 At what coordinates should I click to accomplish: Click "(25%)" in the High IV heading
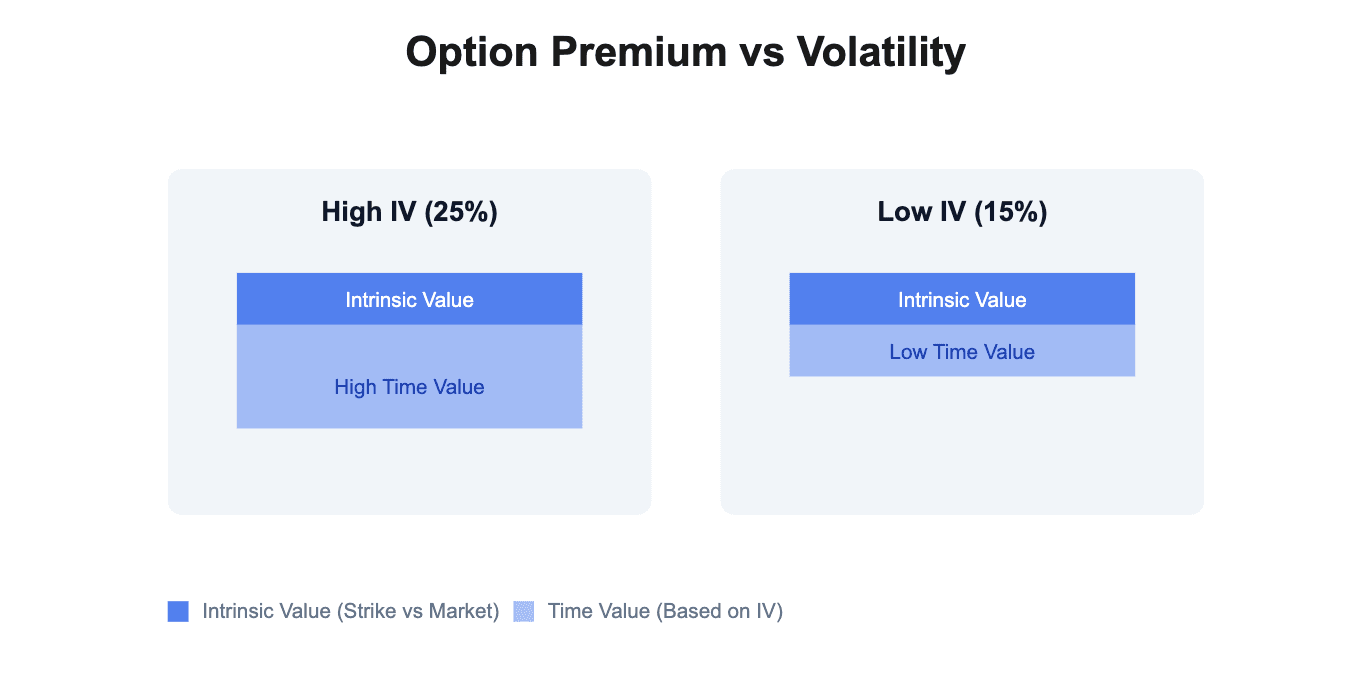click(461, 212)
